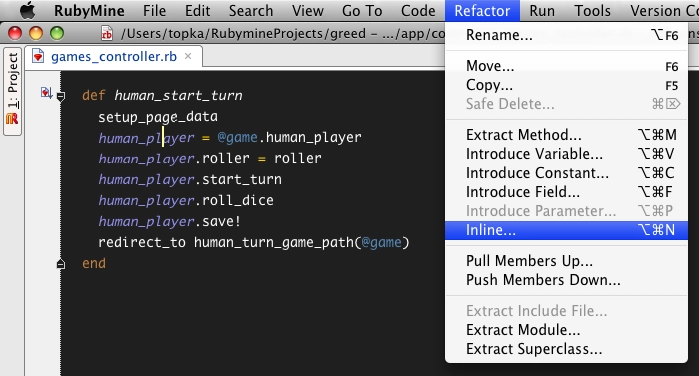The image size is (699, 376).
Task: Select Introduce Constant... refactoring
Action: (x=566, y=173)
